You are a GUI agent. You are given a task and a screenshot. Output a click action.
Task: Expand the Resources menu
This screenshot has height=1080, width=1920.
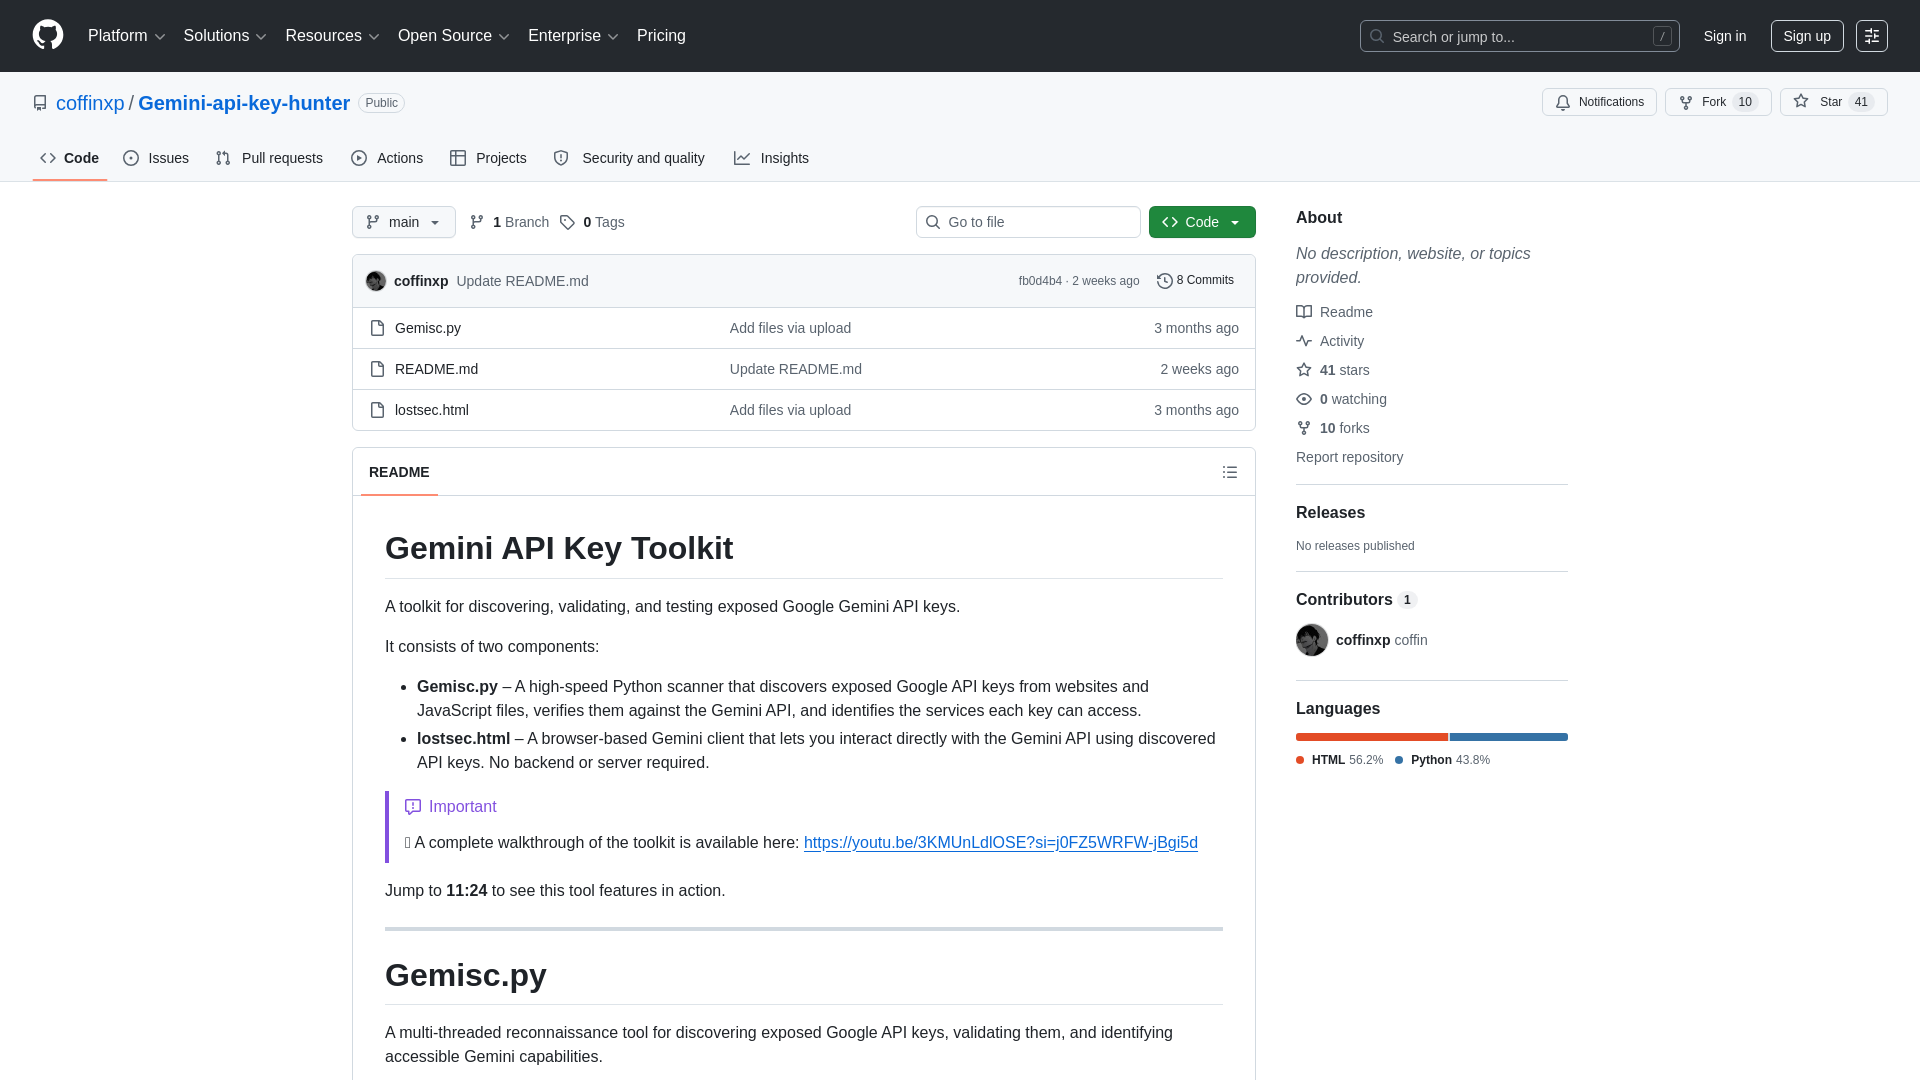point(332,36)
